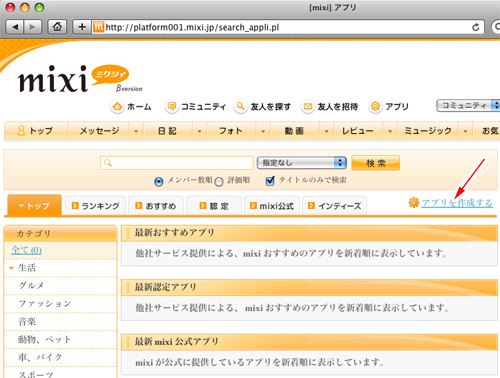Open the メッセージ menu item
Viewport: 500px width, 378px height.
[99, 131]
